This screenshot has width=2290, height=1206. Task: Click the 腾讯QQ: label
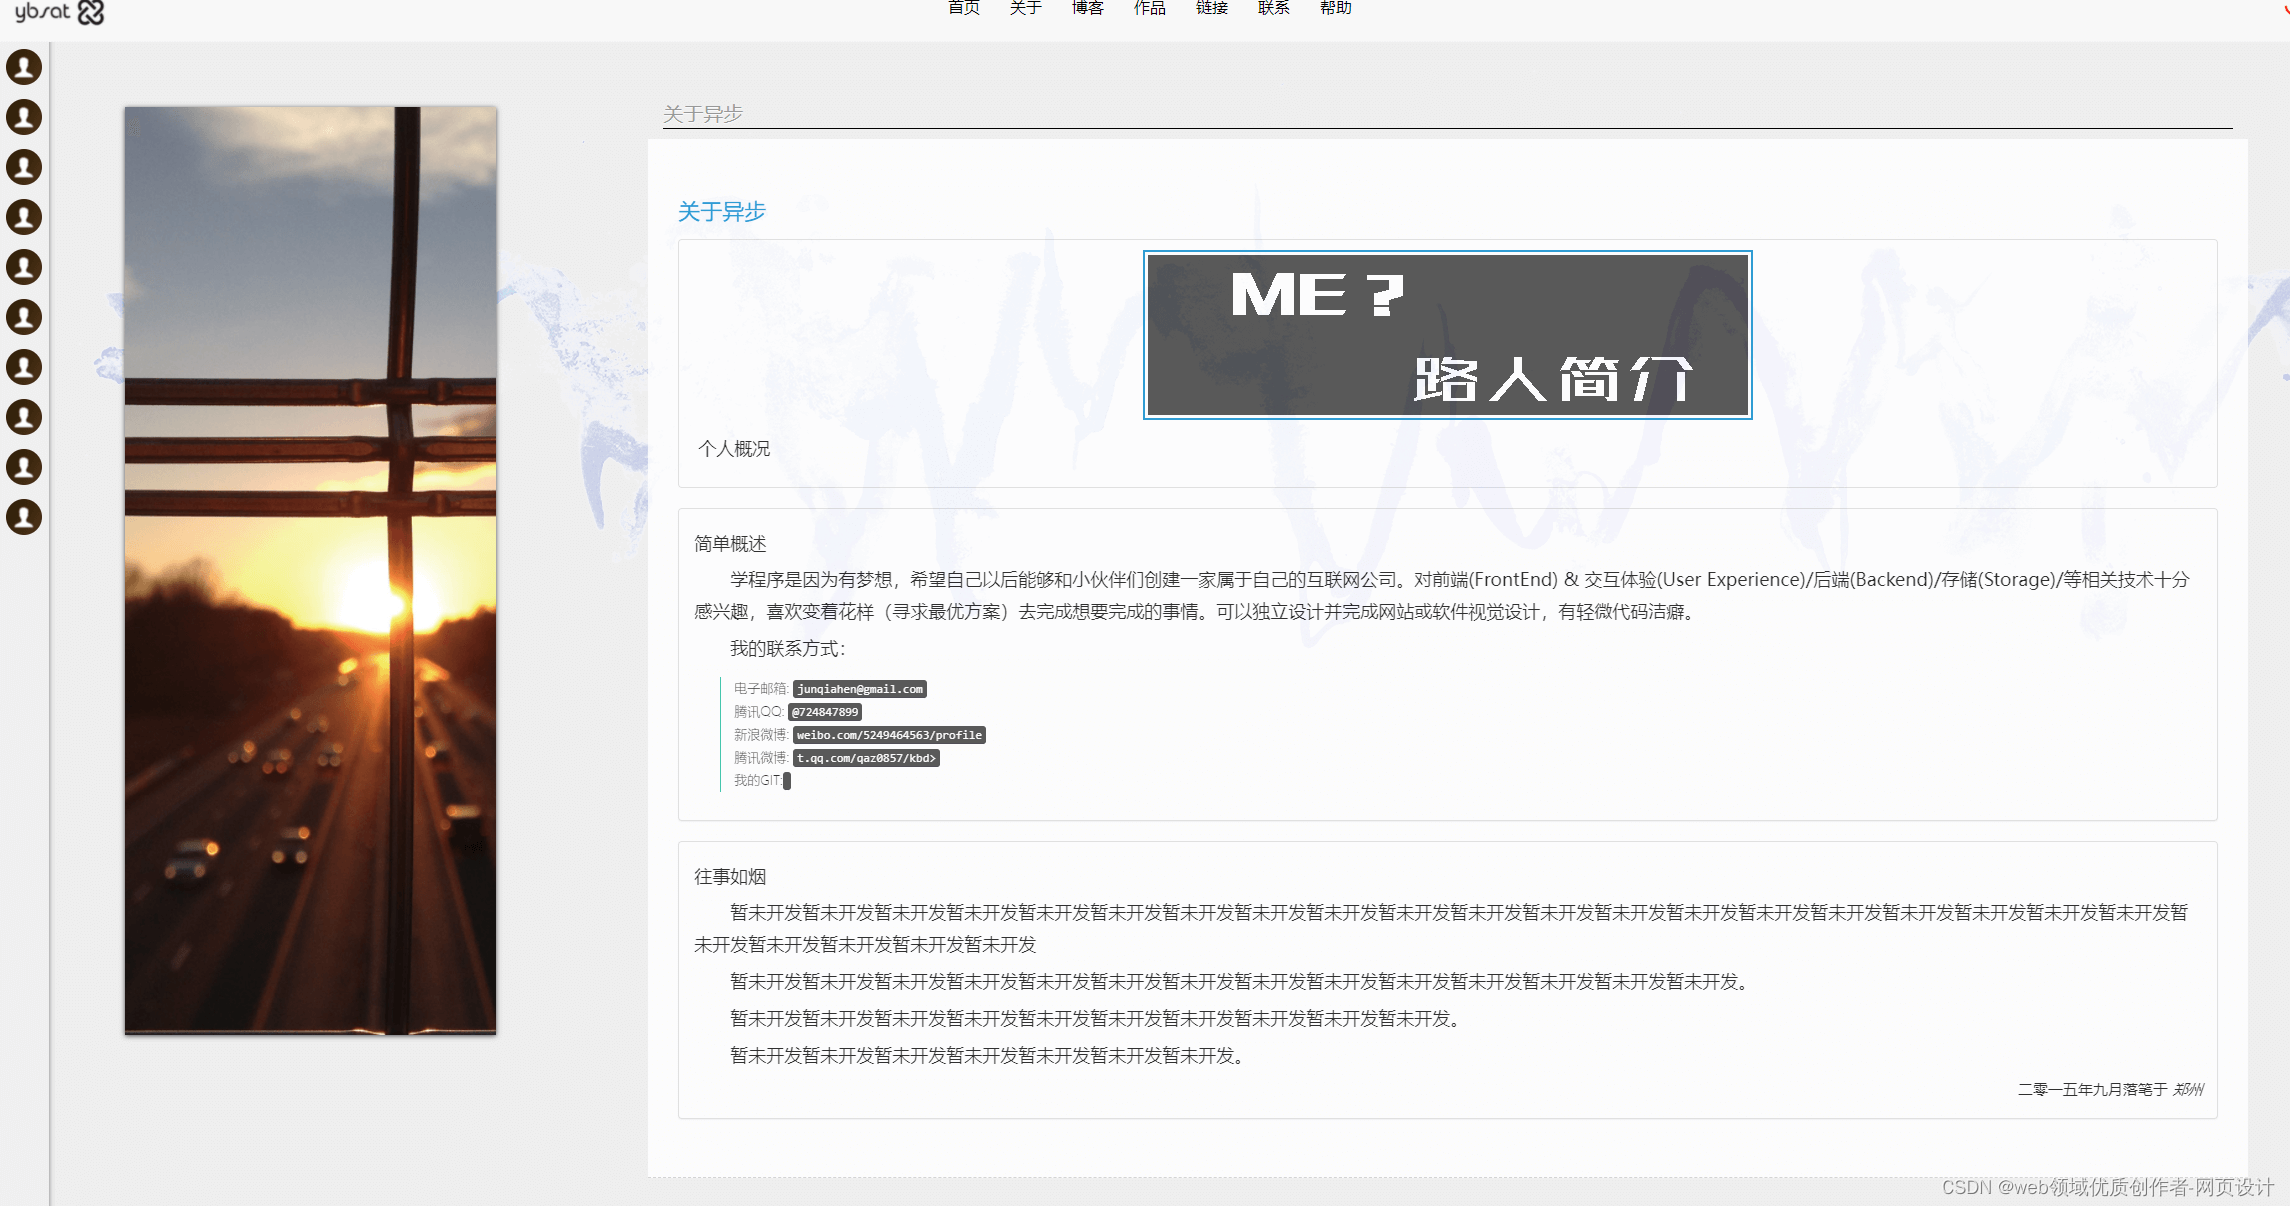[760, 712]
